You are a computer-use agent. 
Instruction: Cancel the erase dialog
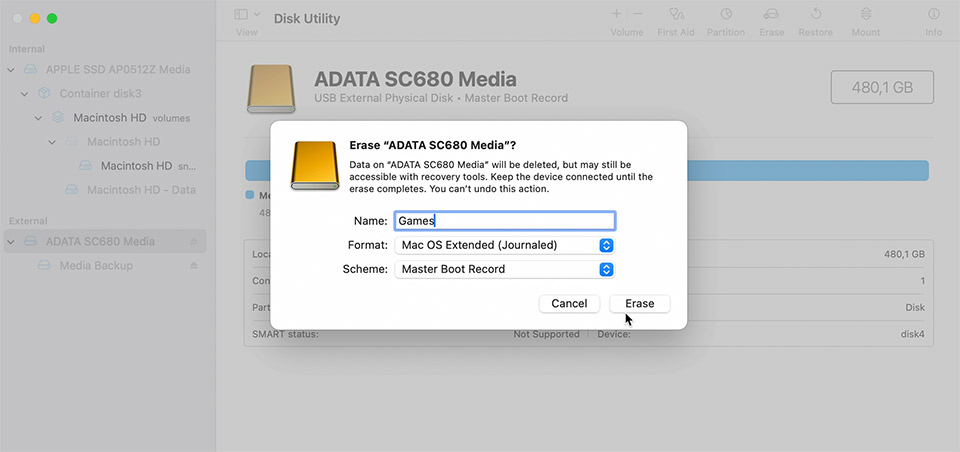coord(569,304)
